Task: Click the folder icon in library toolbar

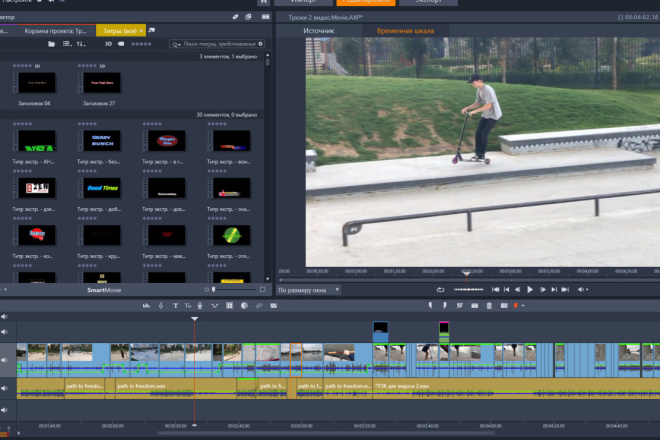Action: coord(51,44)
